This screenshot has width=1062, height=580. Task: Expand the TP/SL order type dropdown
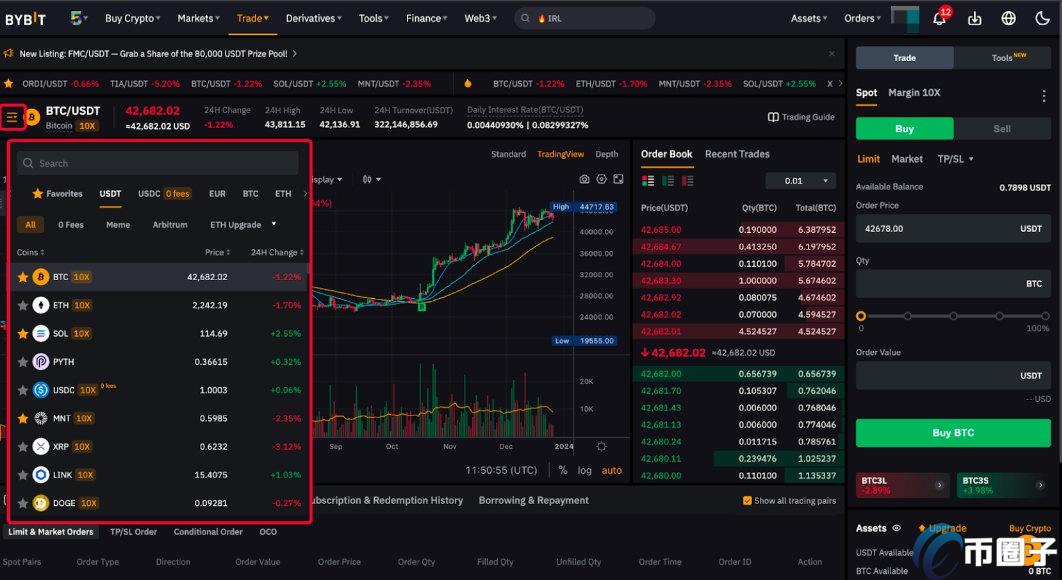tap(956, 159)
